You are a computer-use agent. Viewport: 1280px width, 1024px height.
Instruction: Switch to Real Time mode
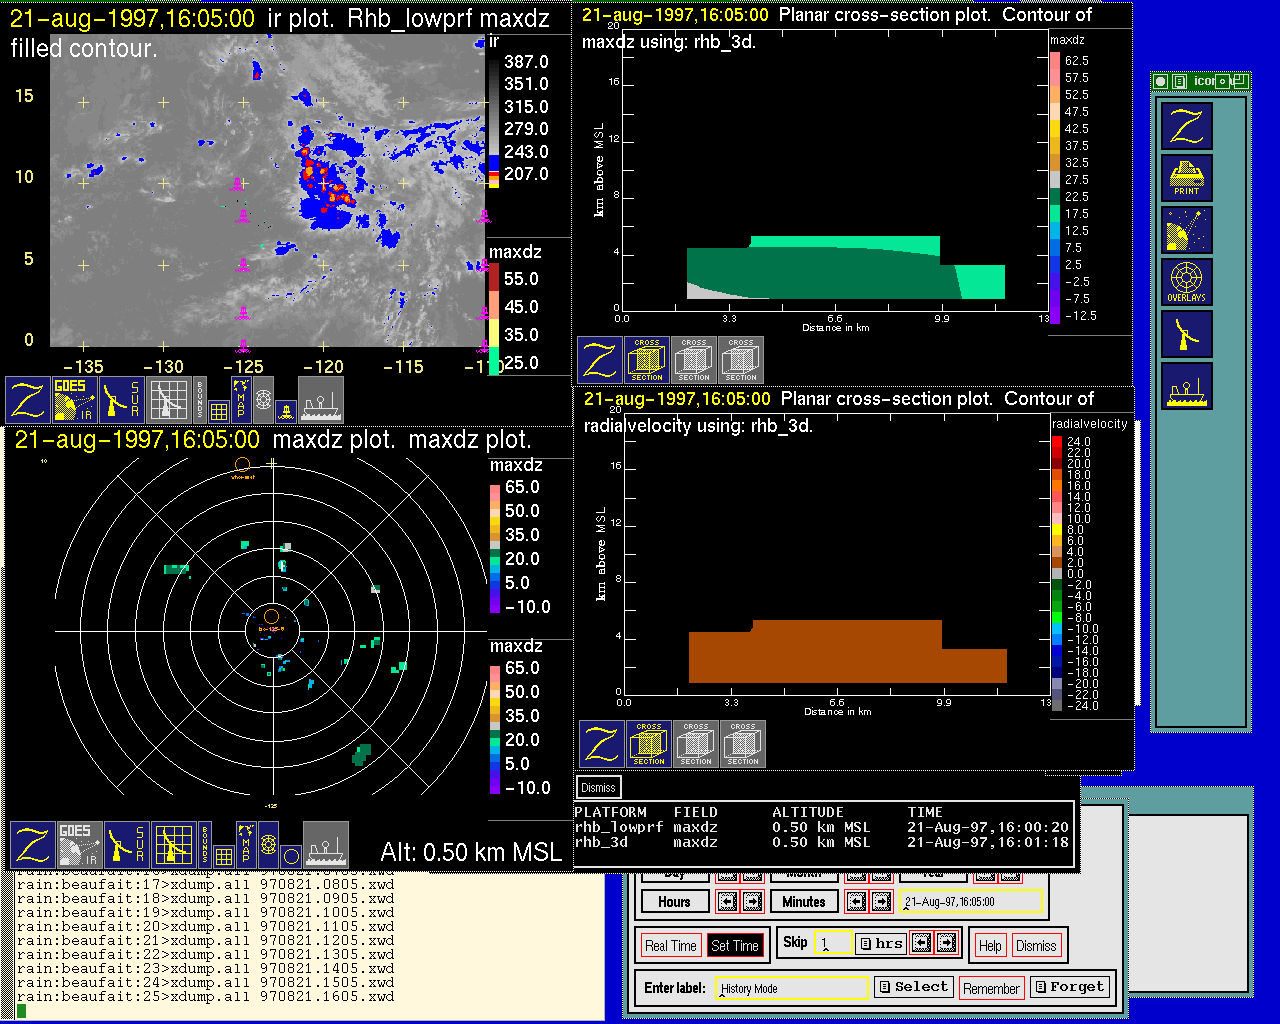670,946
